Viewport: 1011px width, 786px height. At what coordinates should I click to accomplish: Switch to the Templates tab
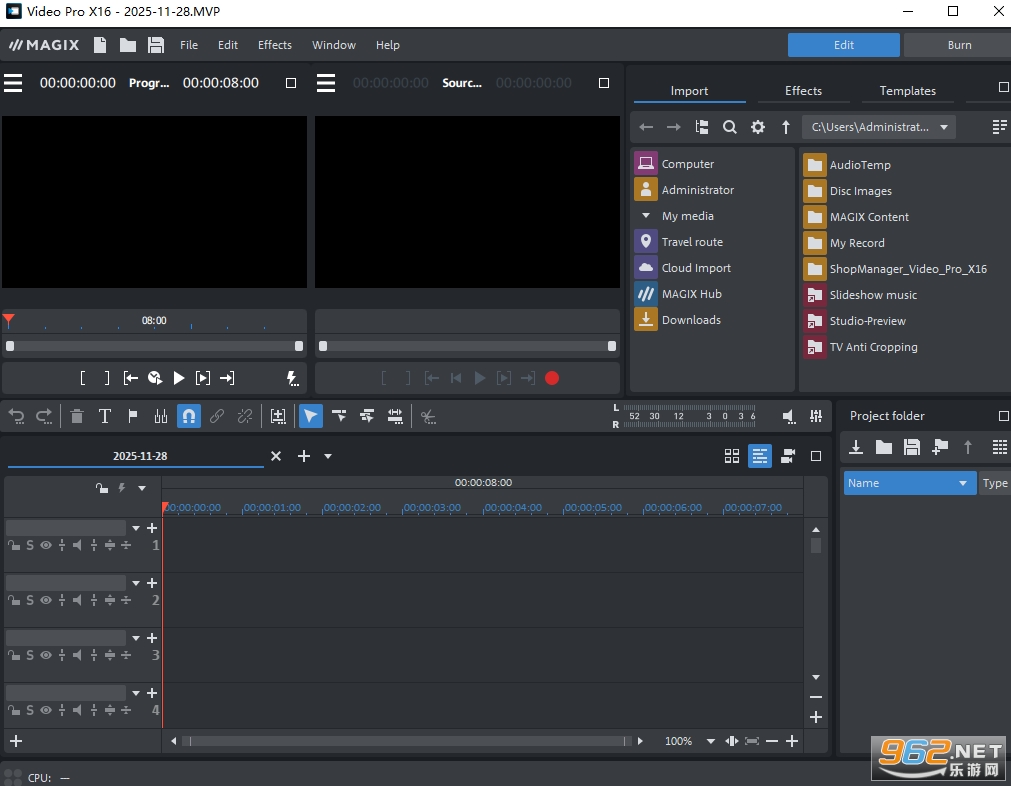click(908, 91)
